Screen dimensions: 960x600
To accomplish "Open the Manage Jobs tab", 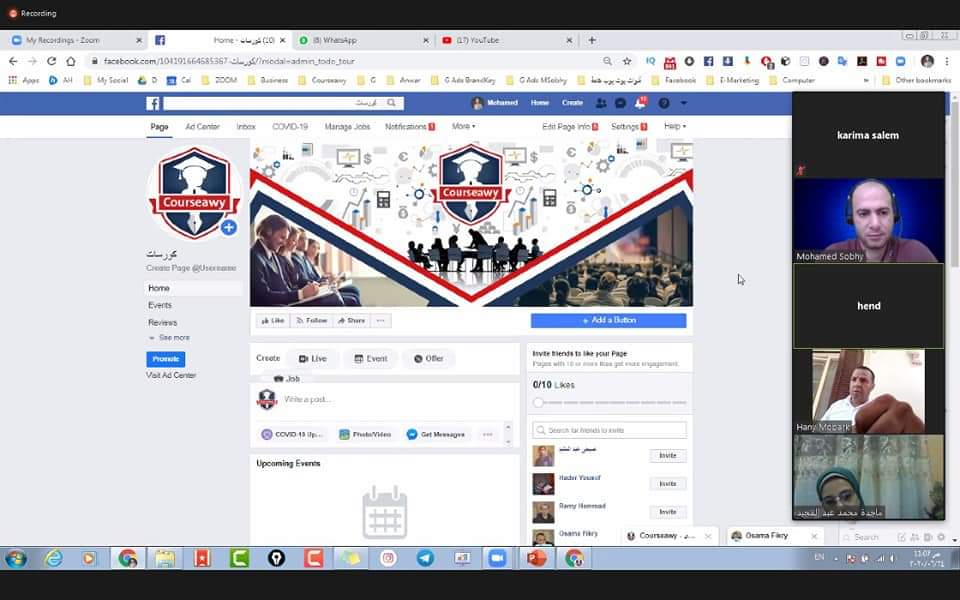I will pos(347,127).
